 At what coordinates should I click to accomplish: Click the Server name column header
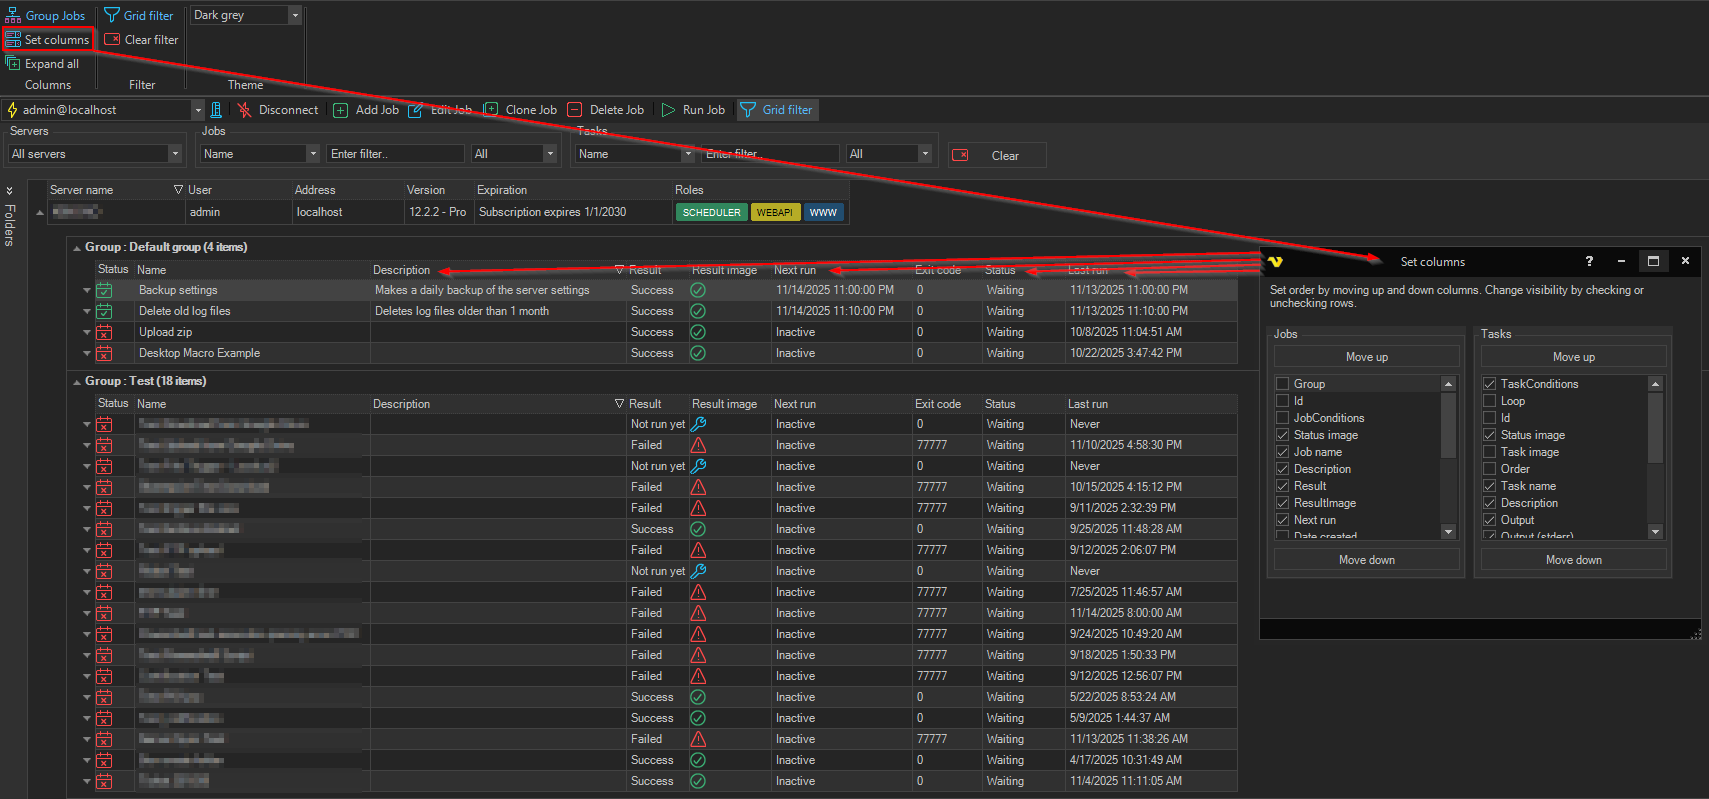tap(81, 190)
